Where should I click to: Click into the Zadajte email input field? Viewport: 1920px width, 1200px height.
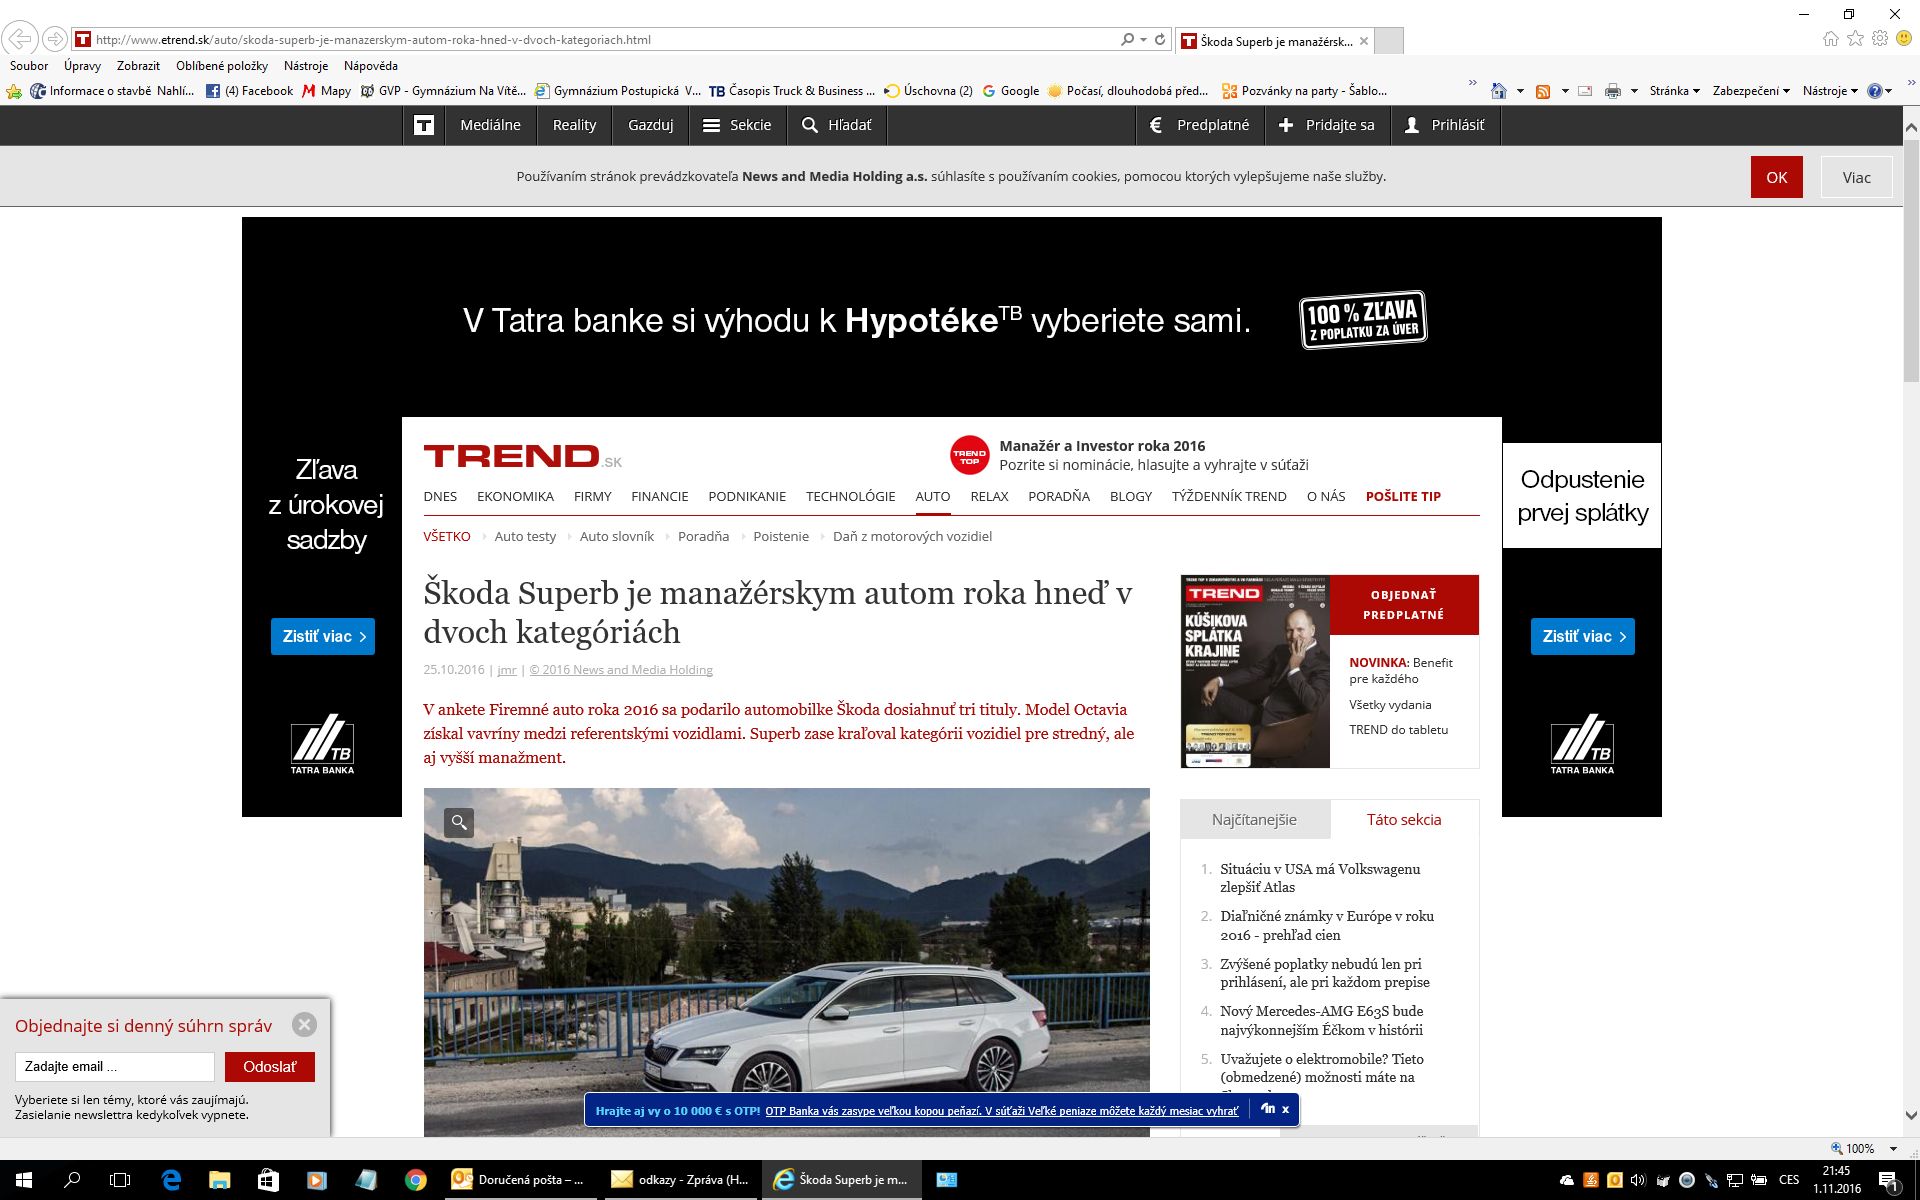click(x=115, y=1067)
